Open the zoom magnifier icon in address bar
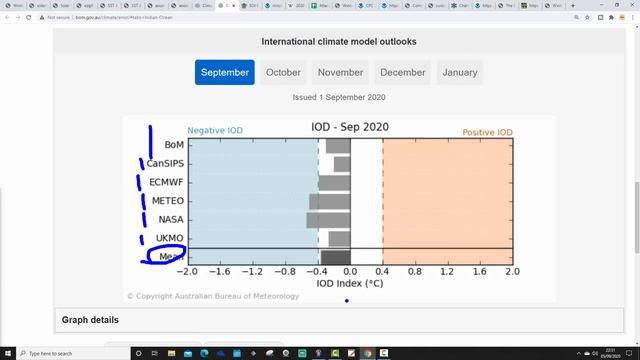 576,18
